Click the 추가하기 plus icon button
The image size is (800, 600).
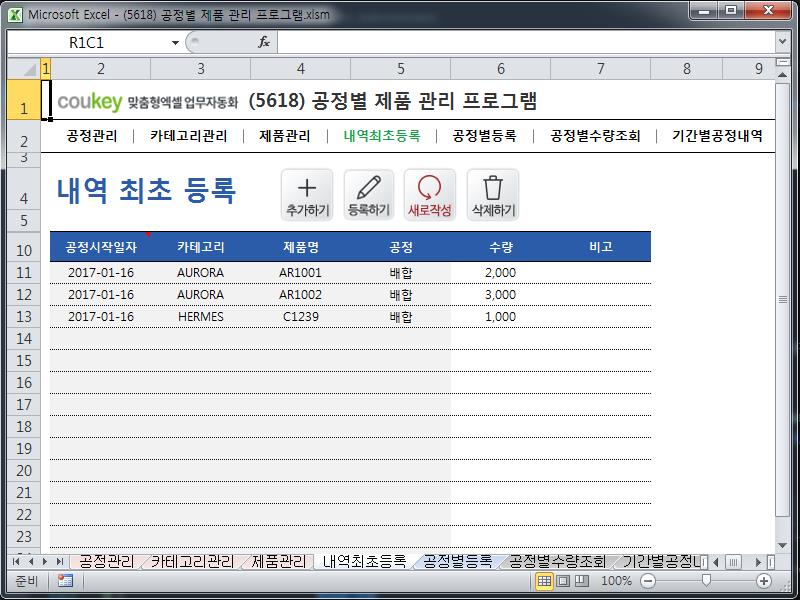coord(307,195)
